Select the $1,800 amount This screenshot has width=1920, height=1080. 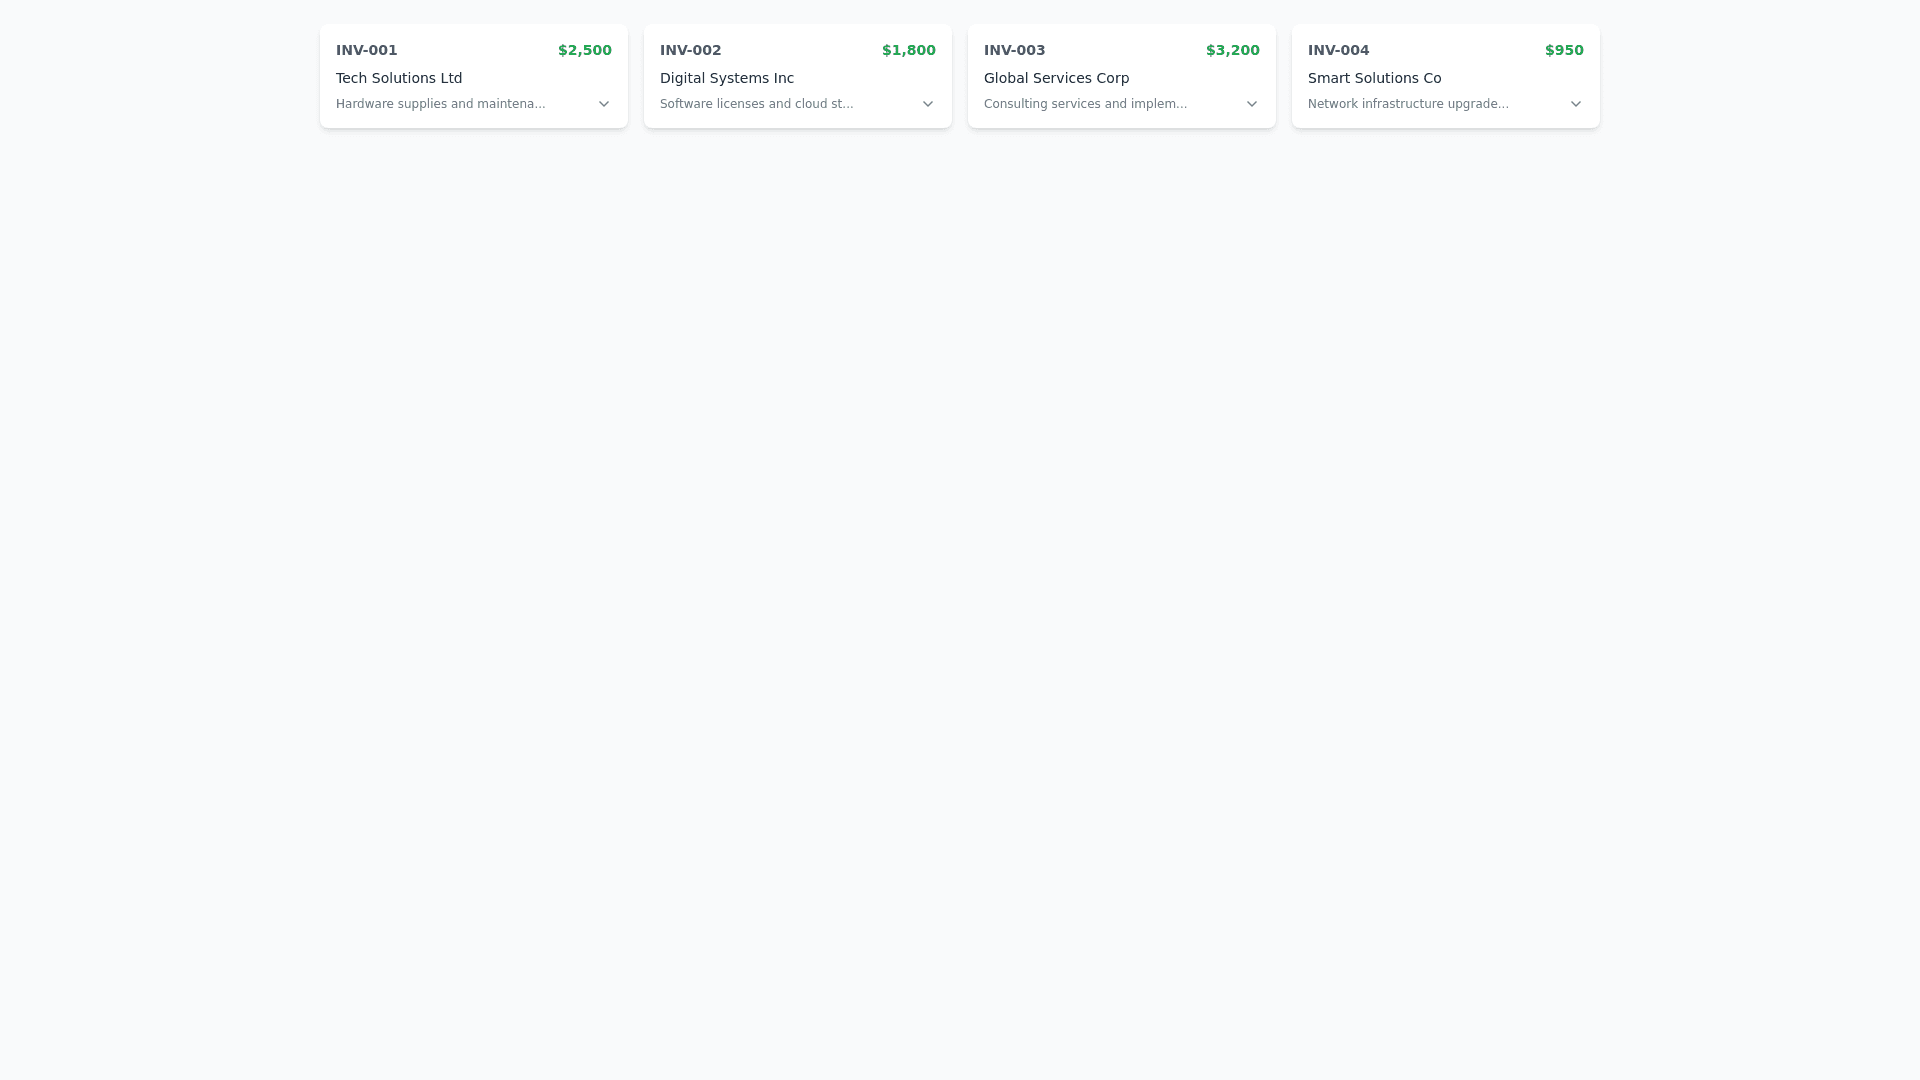pos(909,50)
